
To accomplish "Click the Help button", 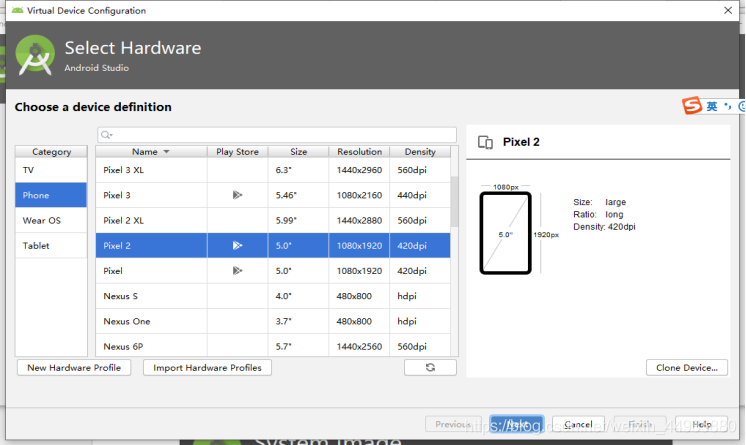I will pyautogui.click(x=701, y=424).
